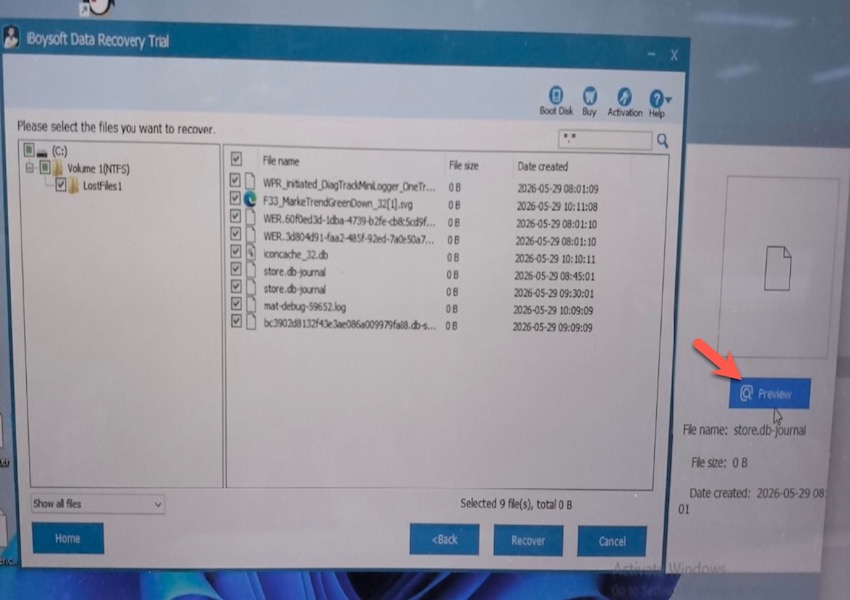Uncheck the F33_MarkeTrendGreenDown svg checkbox
Image resolution: width=850 pixels, height=600 pixels.
click(235, 198)
